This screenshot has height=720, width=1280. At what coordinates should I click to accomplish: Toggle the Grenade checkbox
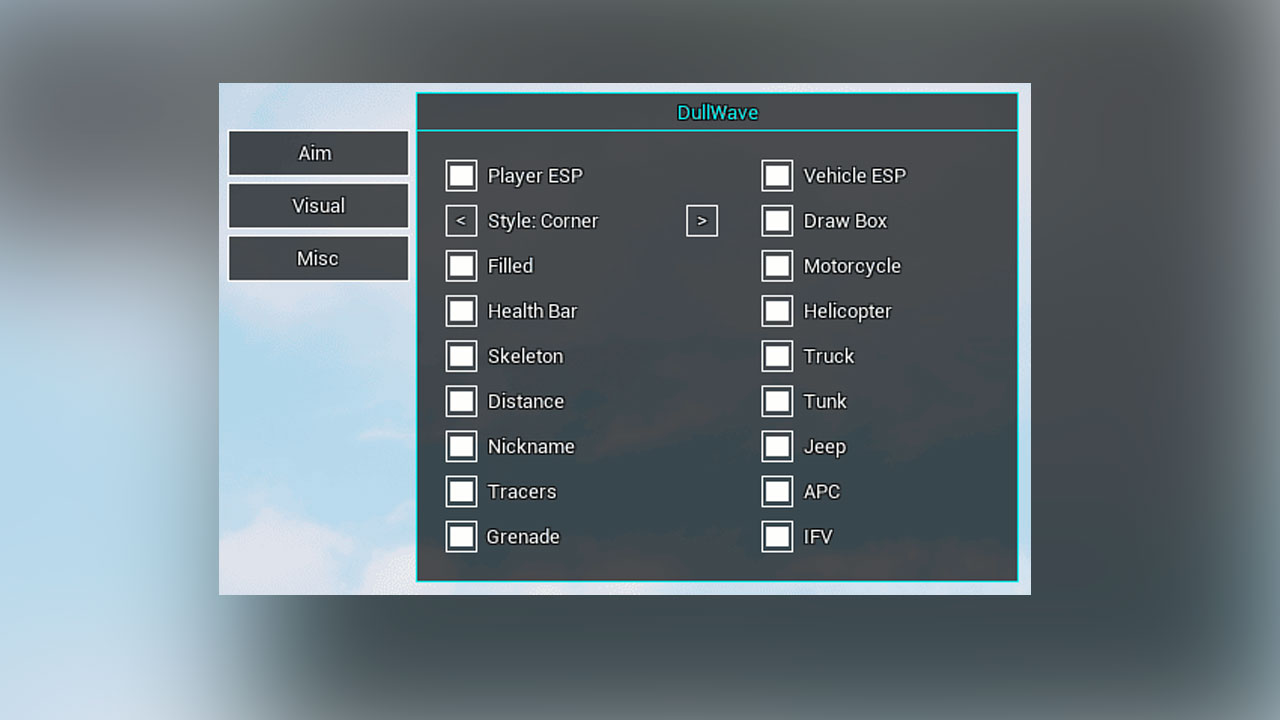tap(461, 537)
